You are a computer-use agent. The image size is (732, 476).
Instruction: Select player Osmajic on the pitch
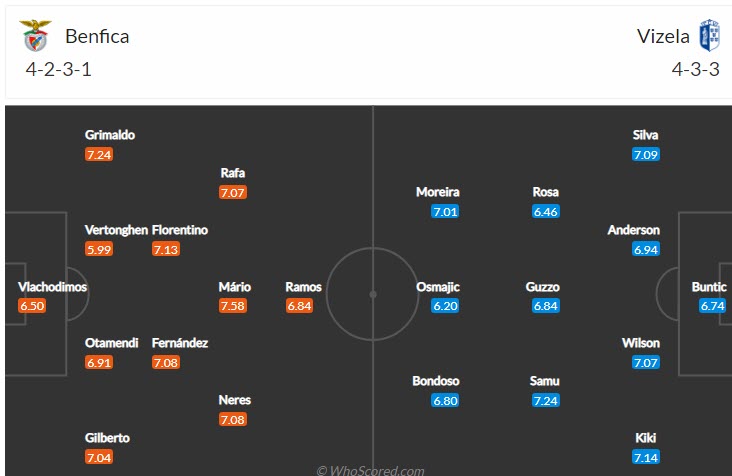pos(440,287)
